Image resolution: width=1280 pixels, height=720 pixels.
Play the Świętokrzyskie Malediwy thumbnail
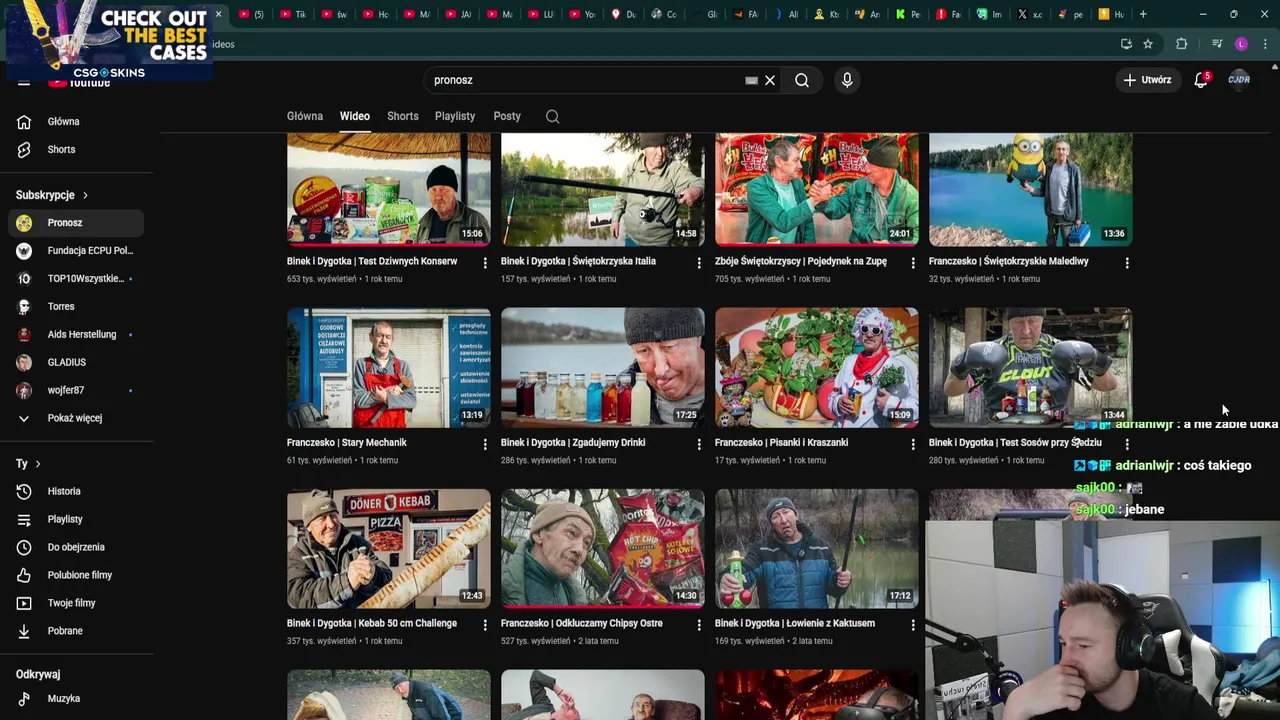coord(1031,190)
